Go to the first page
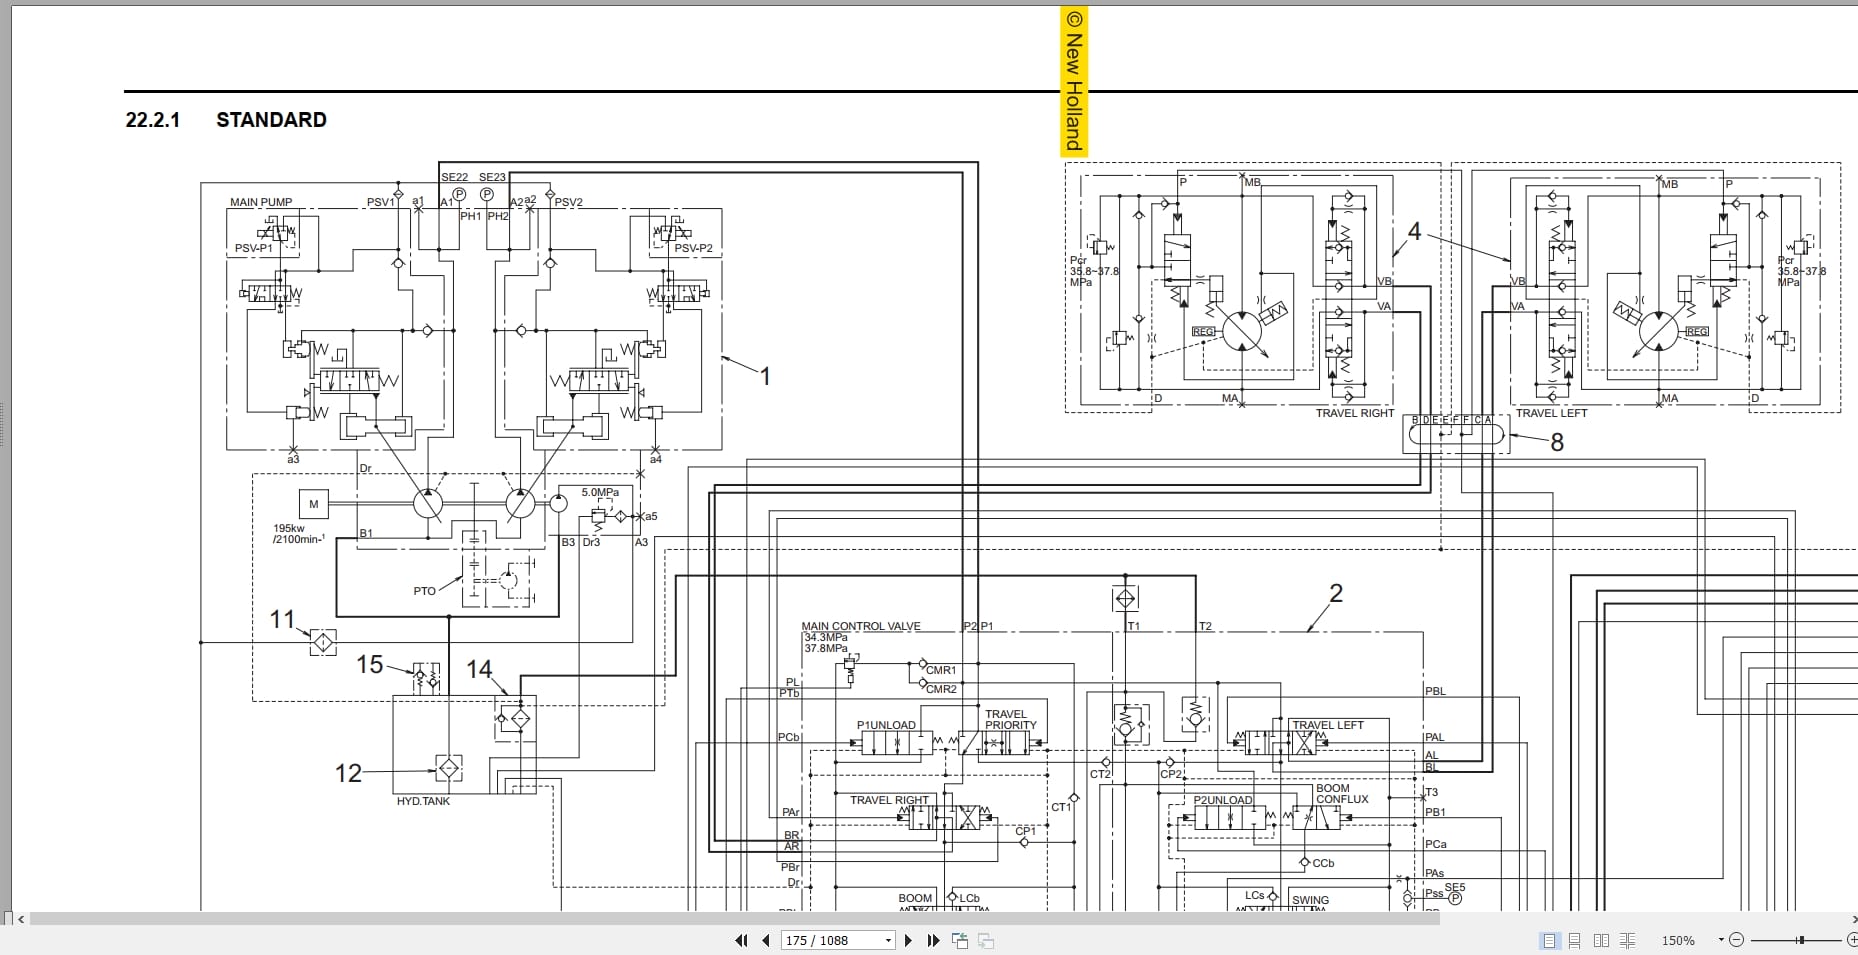This screenshot has width=1858, height=955. click(x=741, y=940)
